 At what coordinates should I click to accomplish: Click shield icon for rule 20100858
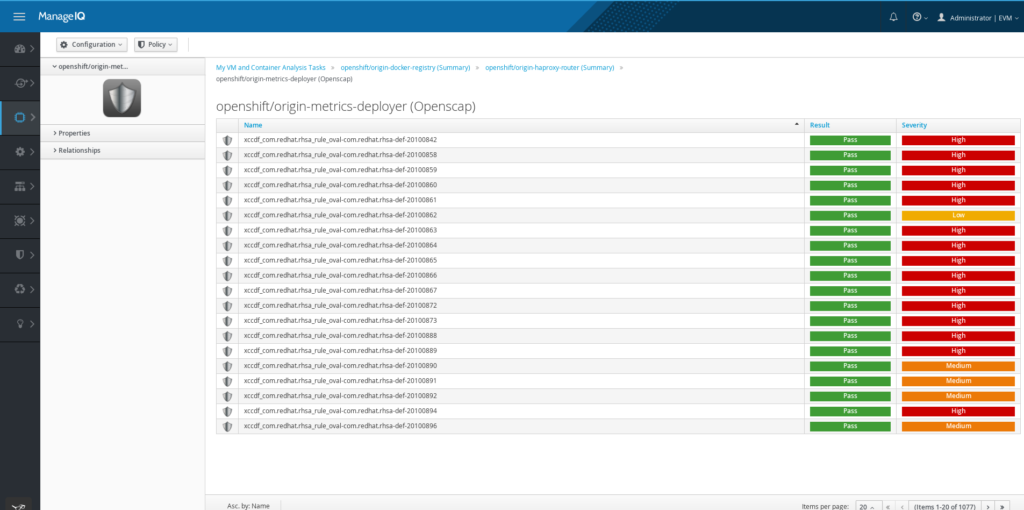[x=227, y=155]
